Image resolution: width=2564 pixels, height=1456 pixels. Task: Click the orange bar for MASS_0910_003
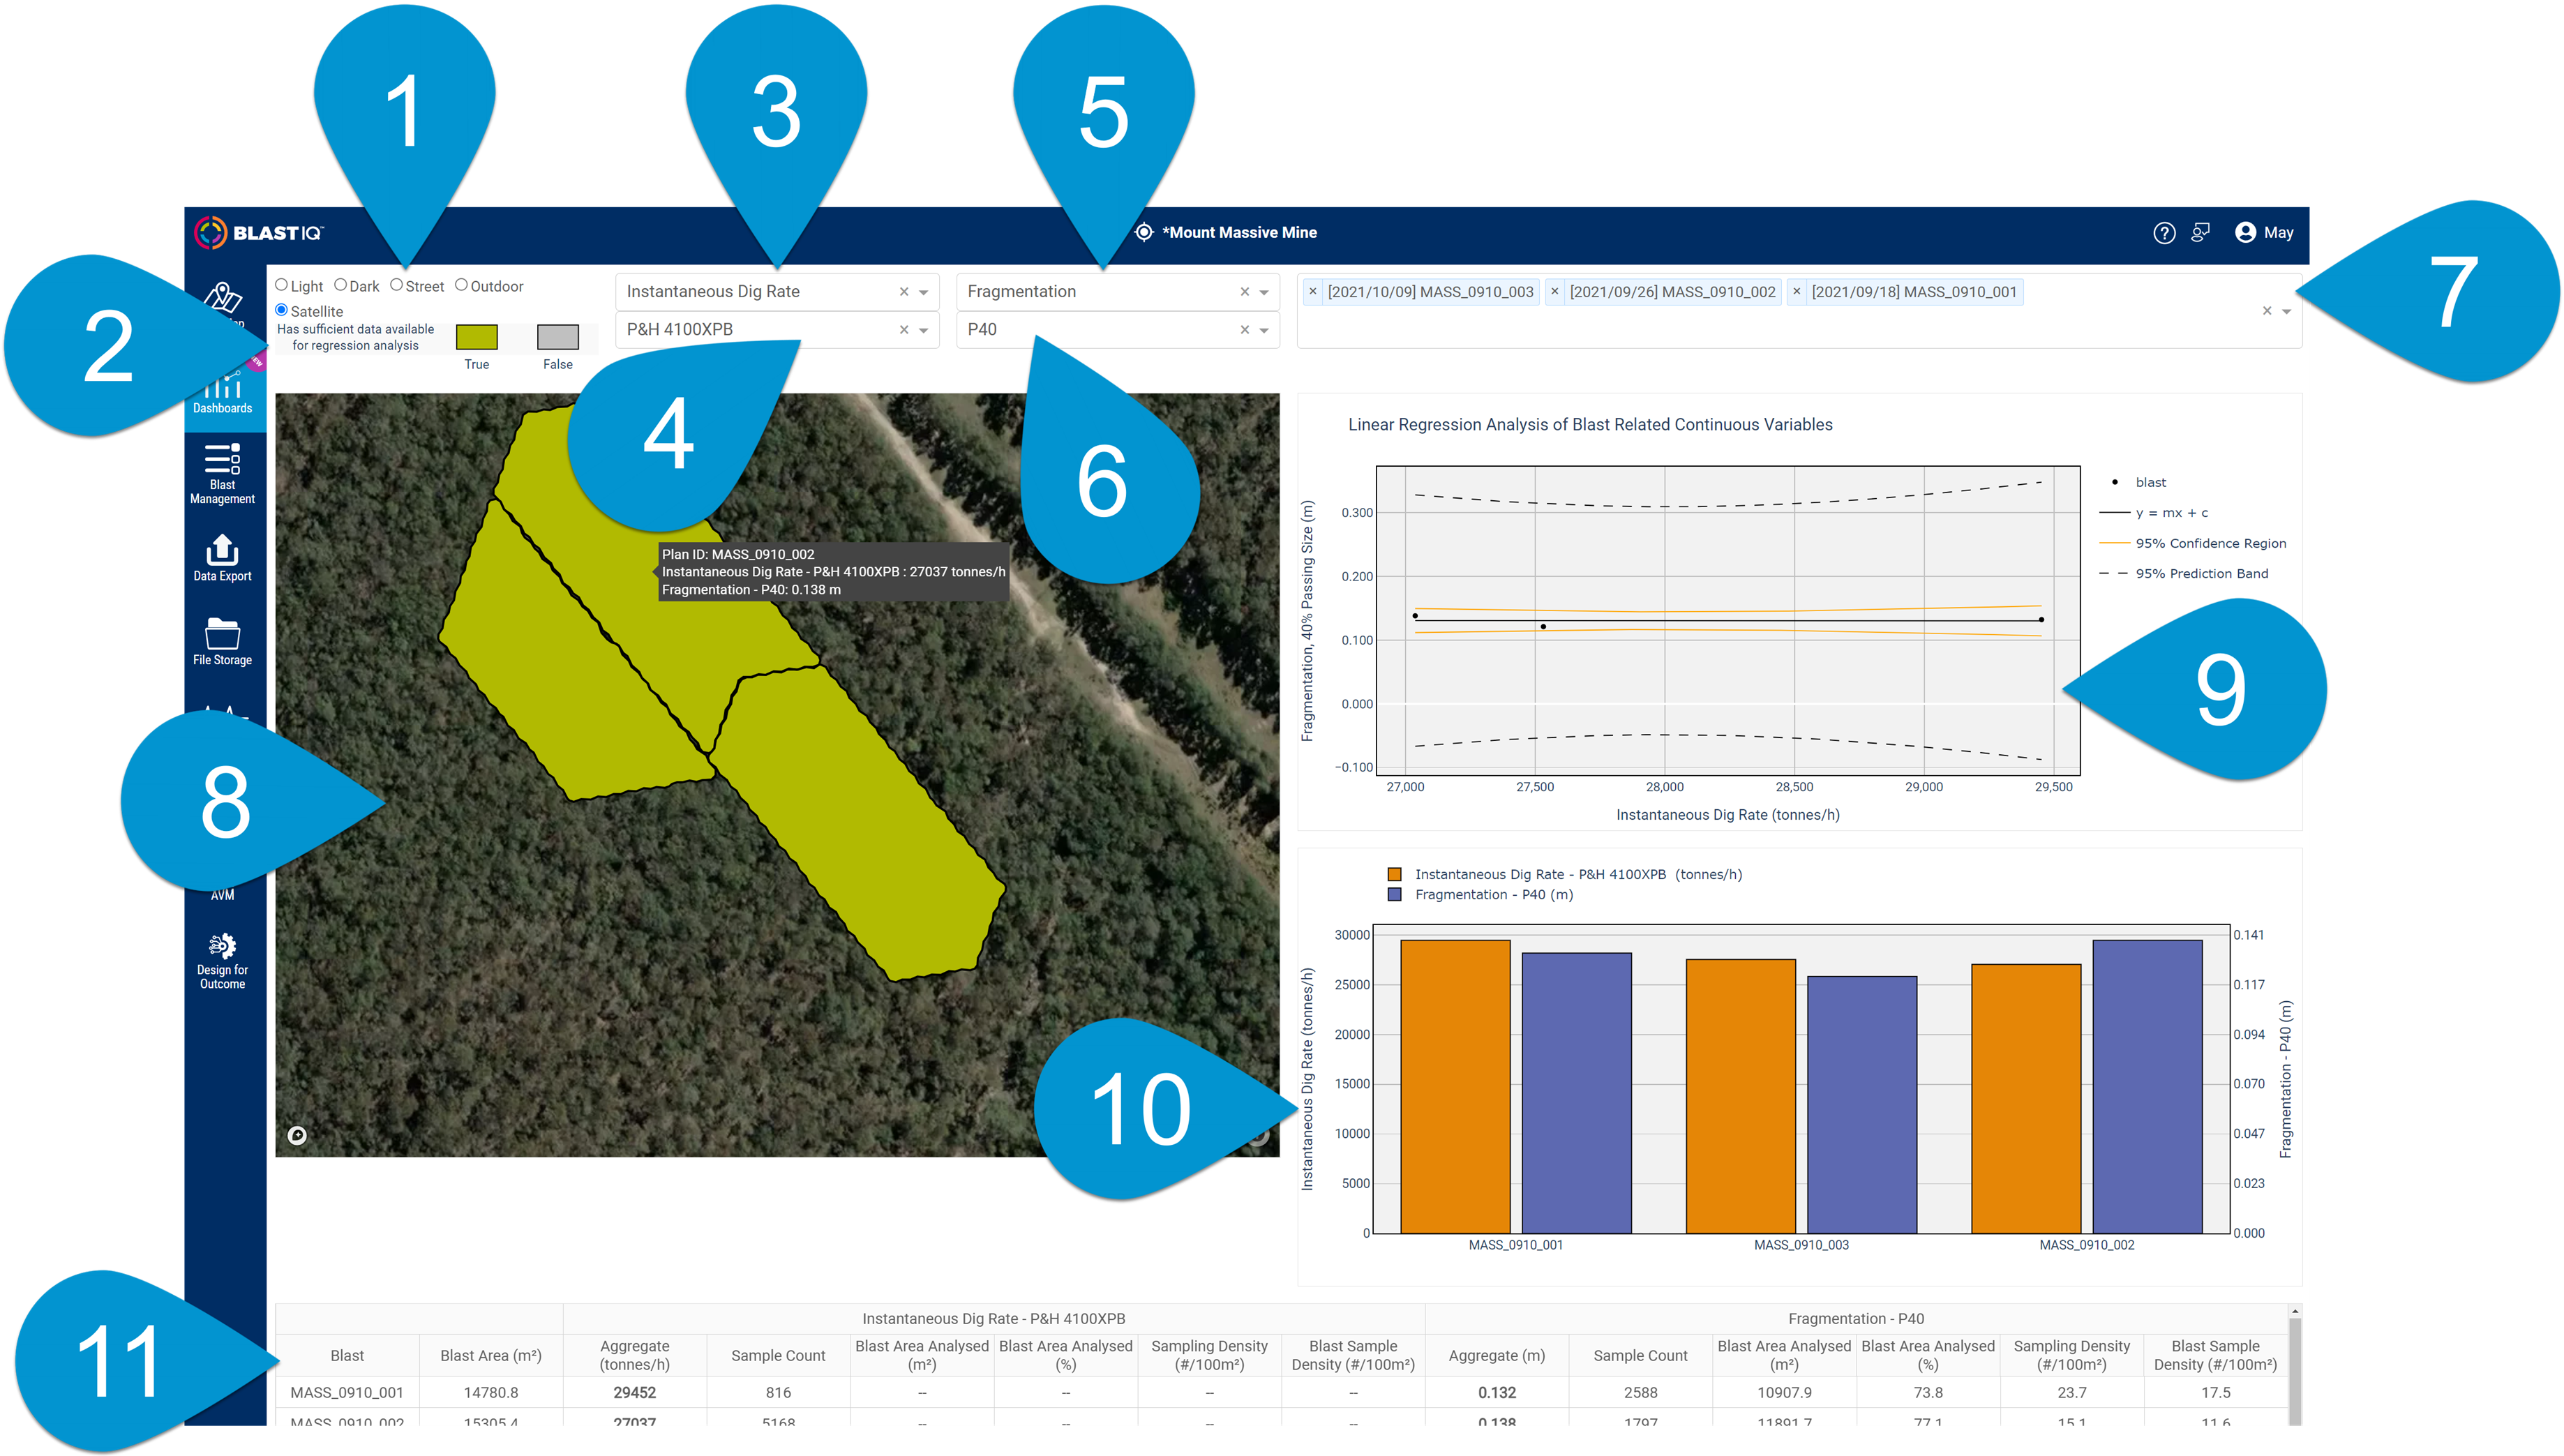(x=1741, y=1097)
